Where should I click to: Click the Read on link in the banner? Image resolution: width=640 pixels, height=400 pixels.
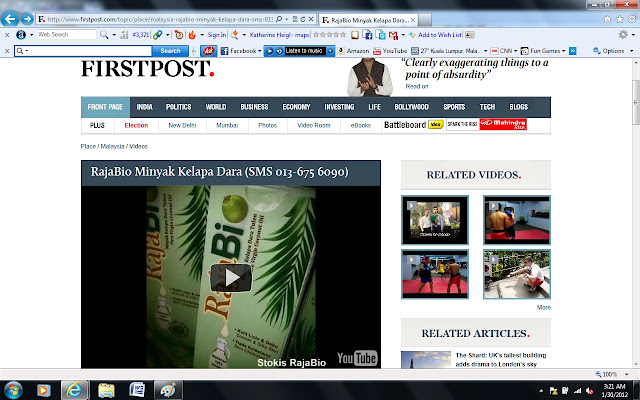click(417, 86)
